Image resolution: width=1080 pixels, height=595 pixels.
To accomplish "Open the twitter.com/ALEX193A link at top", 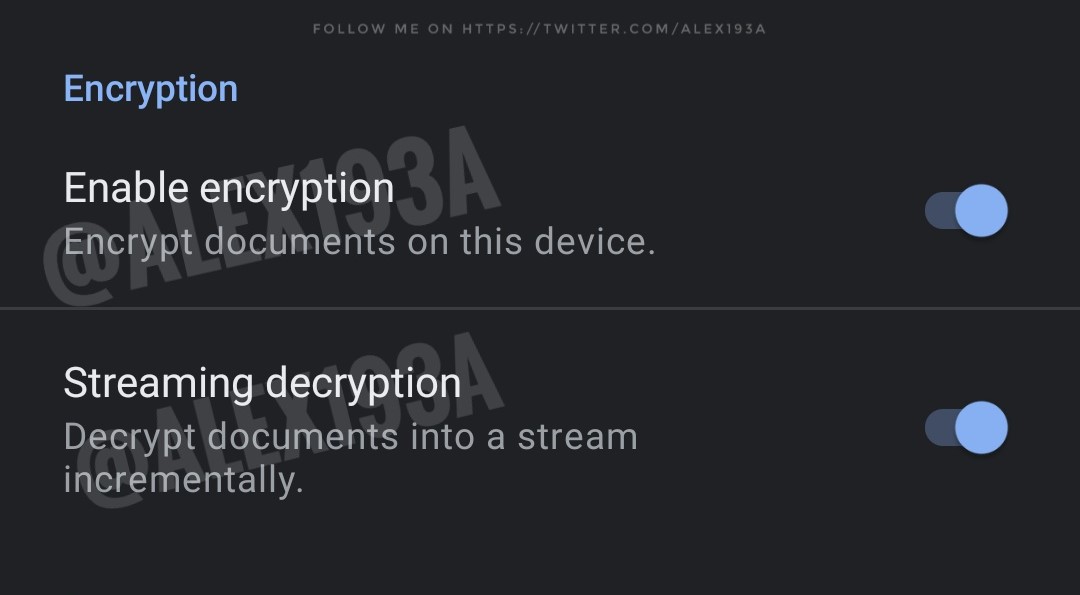I will [614, 29].
